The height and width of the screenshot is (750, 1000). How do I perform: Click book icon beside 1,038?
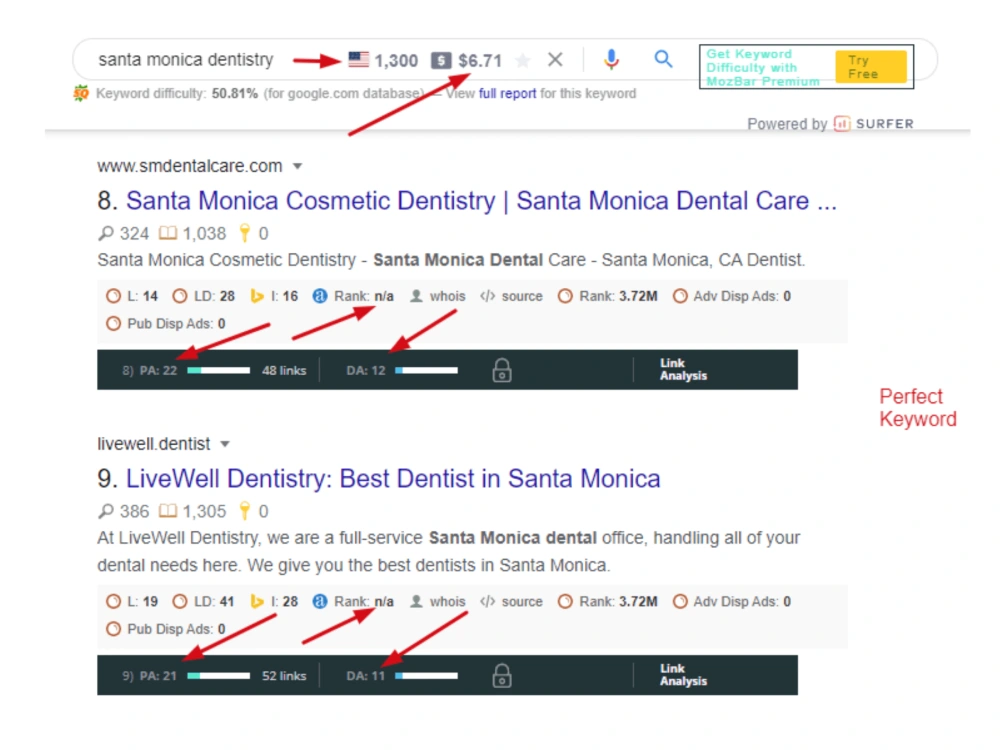coord(168,233)
